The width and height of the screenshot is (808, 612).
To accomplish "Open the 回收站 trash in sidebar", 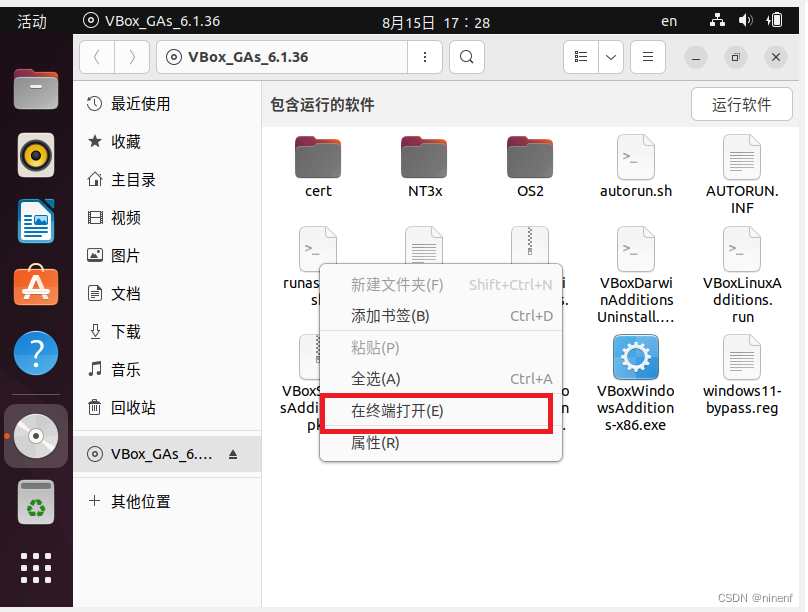I will (167, 407).
